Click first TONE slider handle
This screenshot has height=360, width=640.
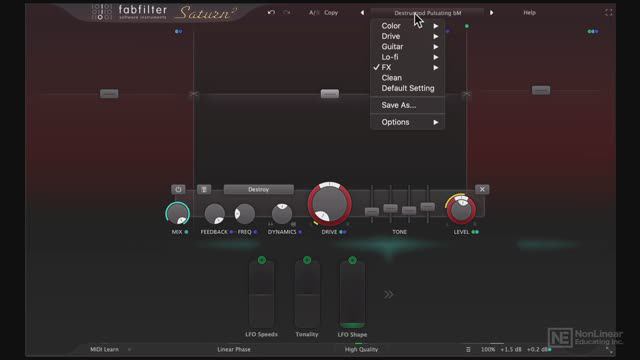point(372,211)
